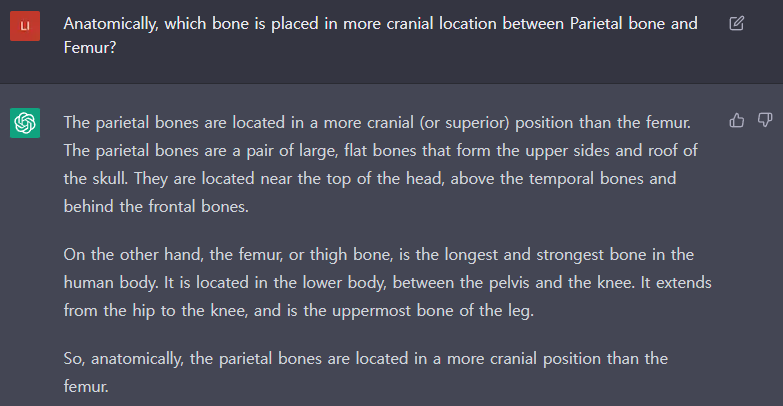Click the final word 'femur.' of the response

(86, 387)
